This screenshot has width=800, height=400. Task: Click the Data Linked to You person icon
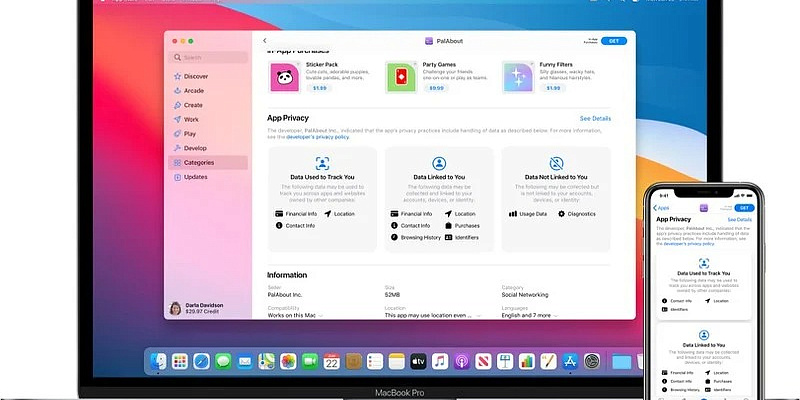[439, 163]
